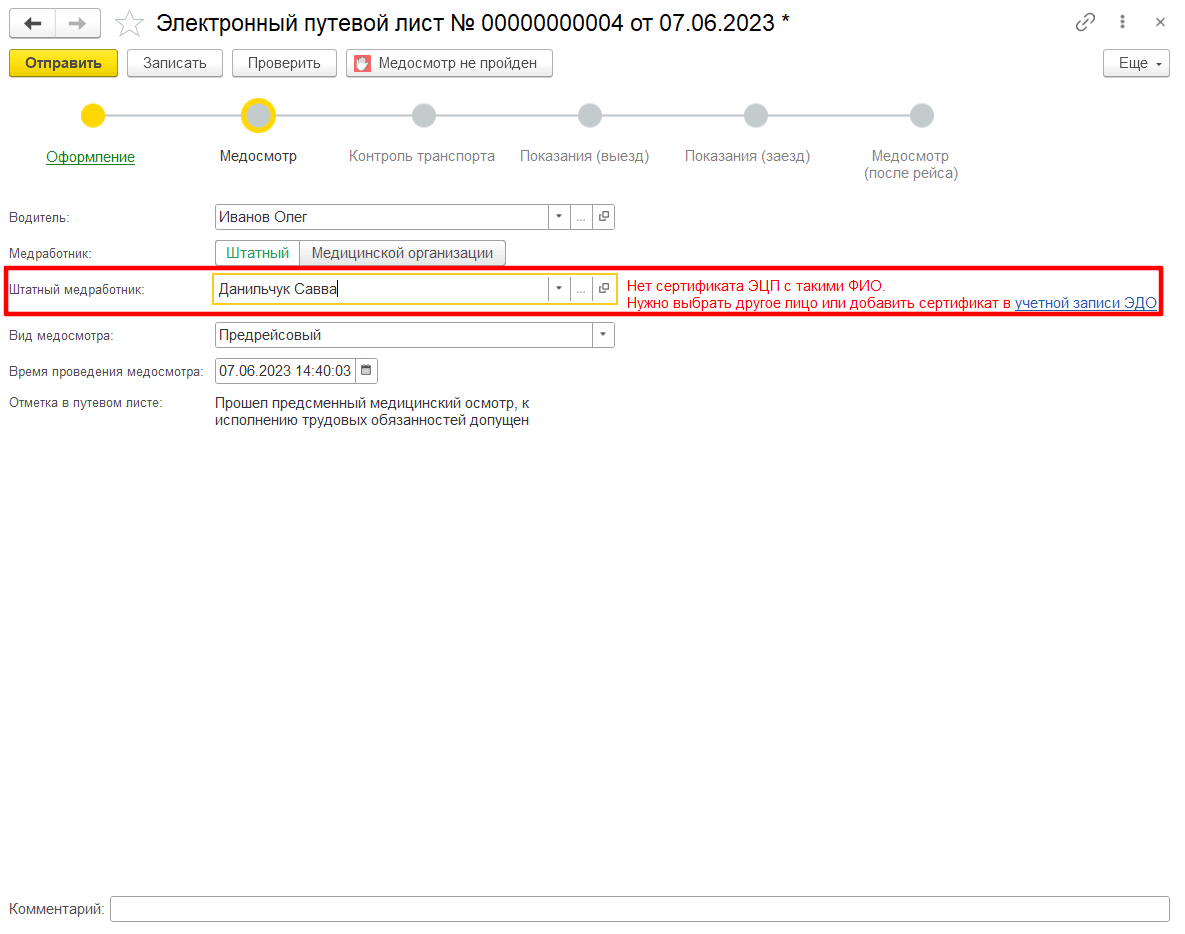
Task: Select the Медосмотр (после рейса) stage circle
Action: [x=921, y=116]
